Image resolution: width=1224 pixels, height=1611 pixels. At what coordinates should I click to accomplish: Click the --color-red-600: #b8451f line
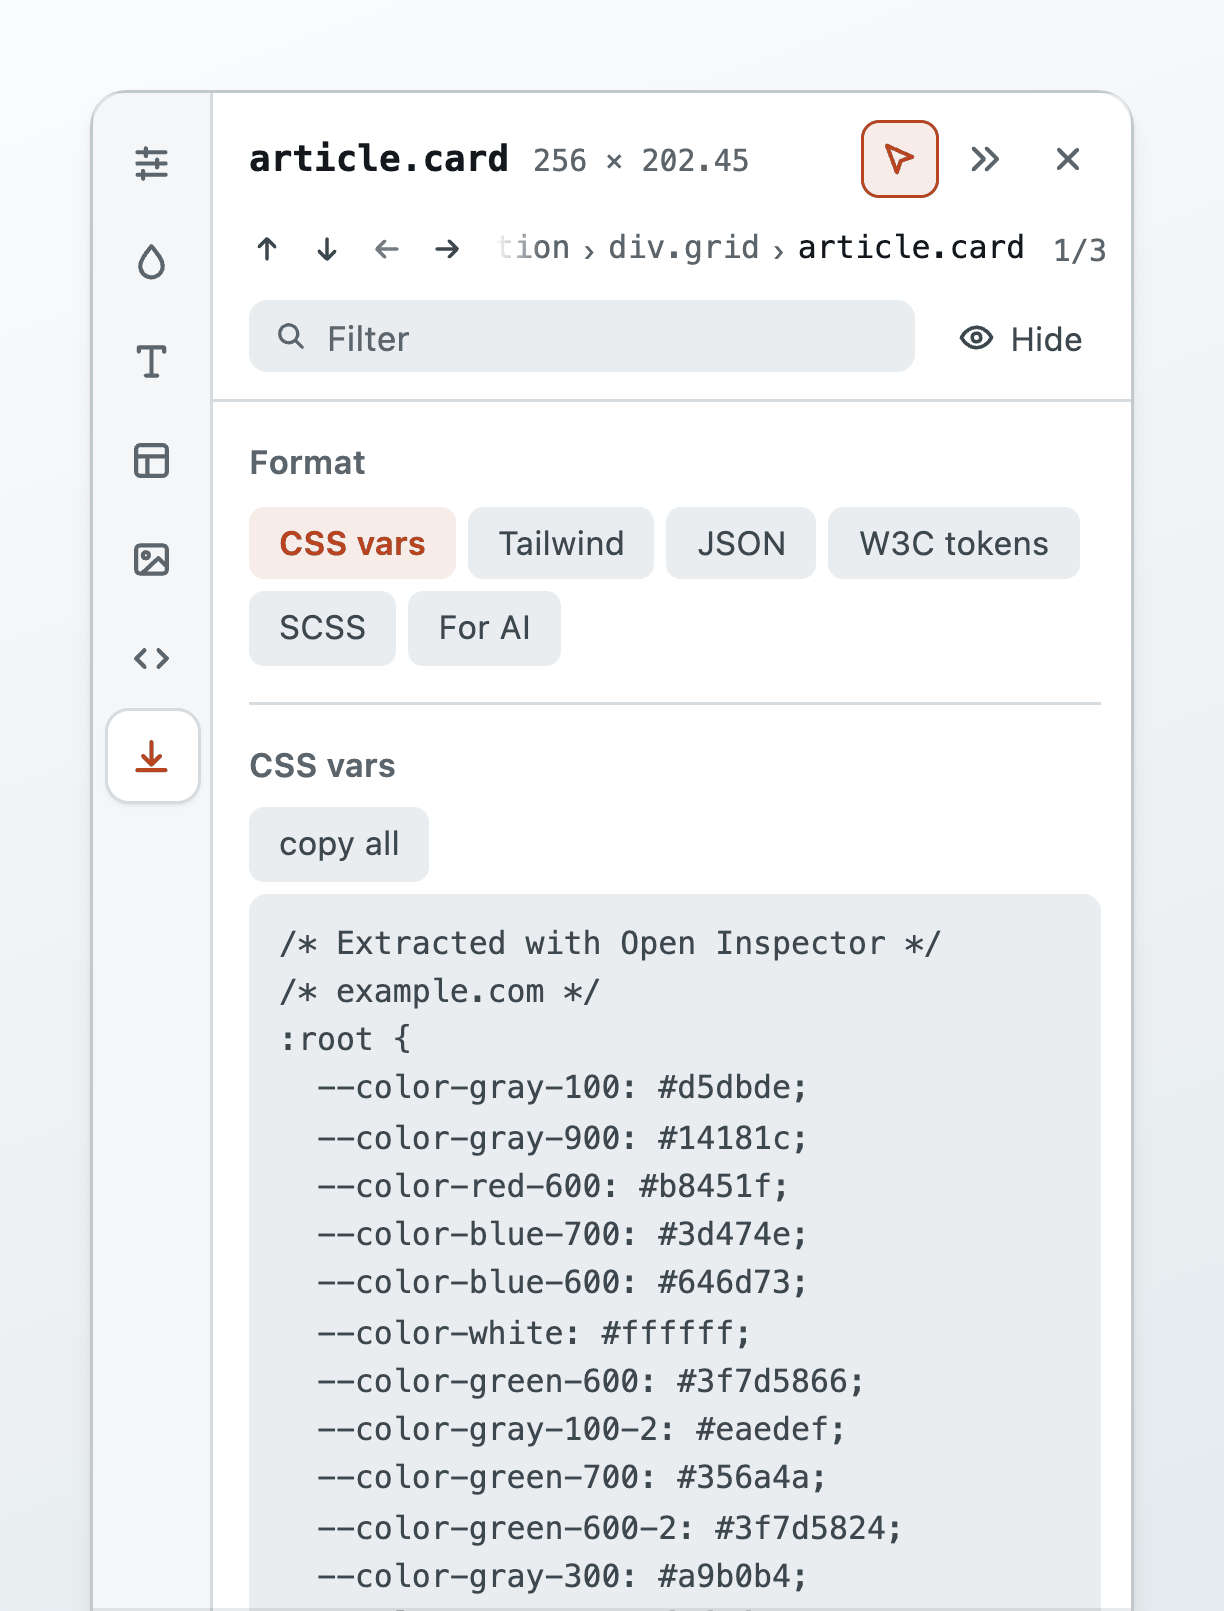pyautogui.click(x=553, y=1186)
